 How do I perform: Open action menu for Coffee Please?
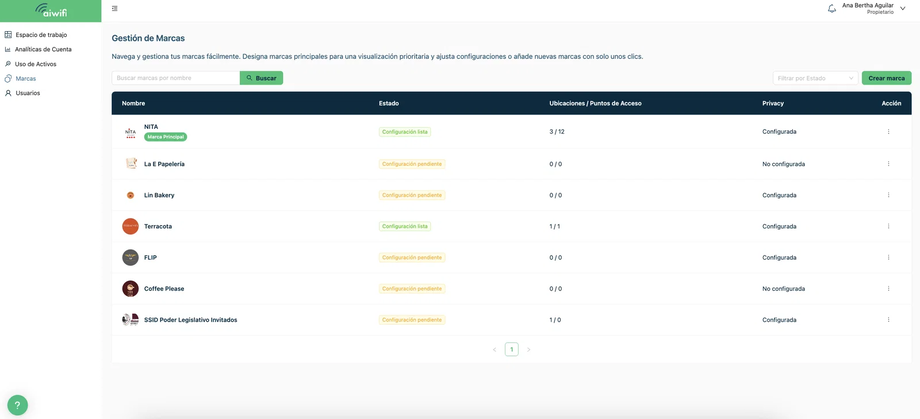click(x=888, y=289)
